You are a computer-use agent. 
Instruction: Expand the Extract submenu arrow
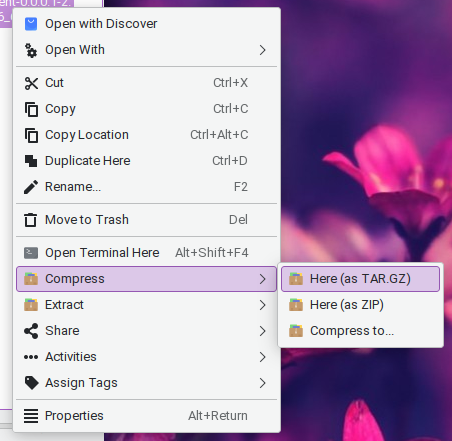coord(263,305)
